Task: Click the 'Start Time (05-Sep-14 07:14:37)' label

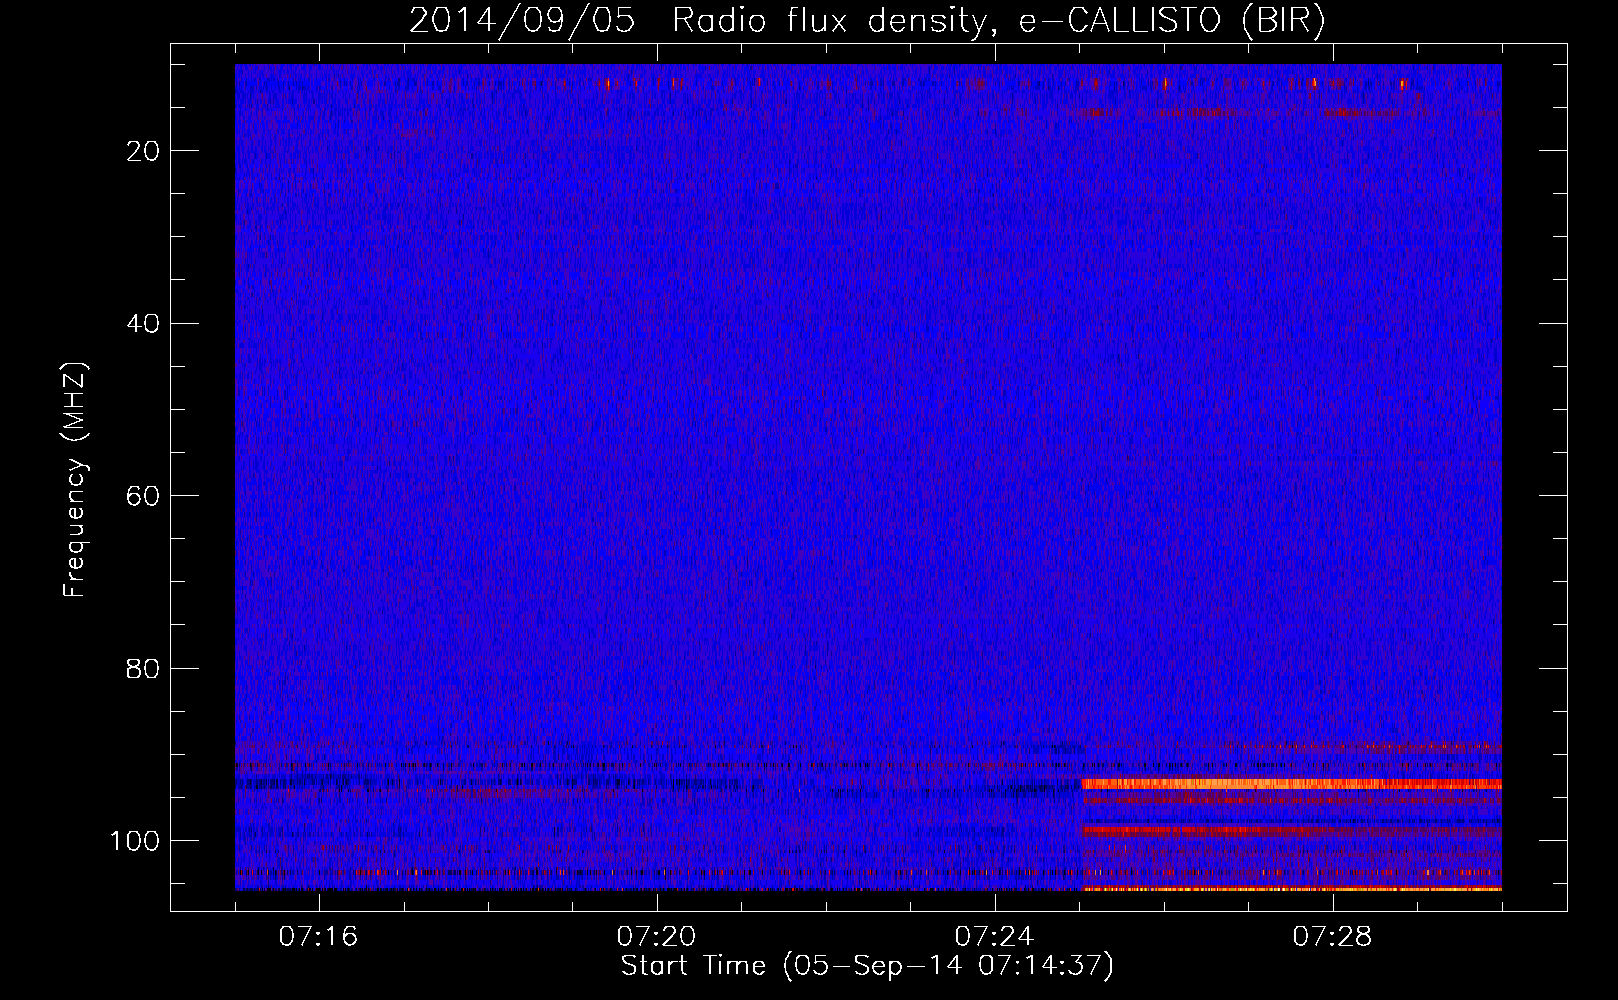Action: pos(867,966)
